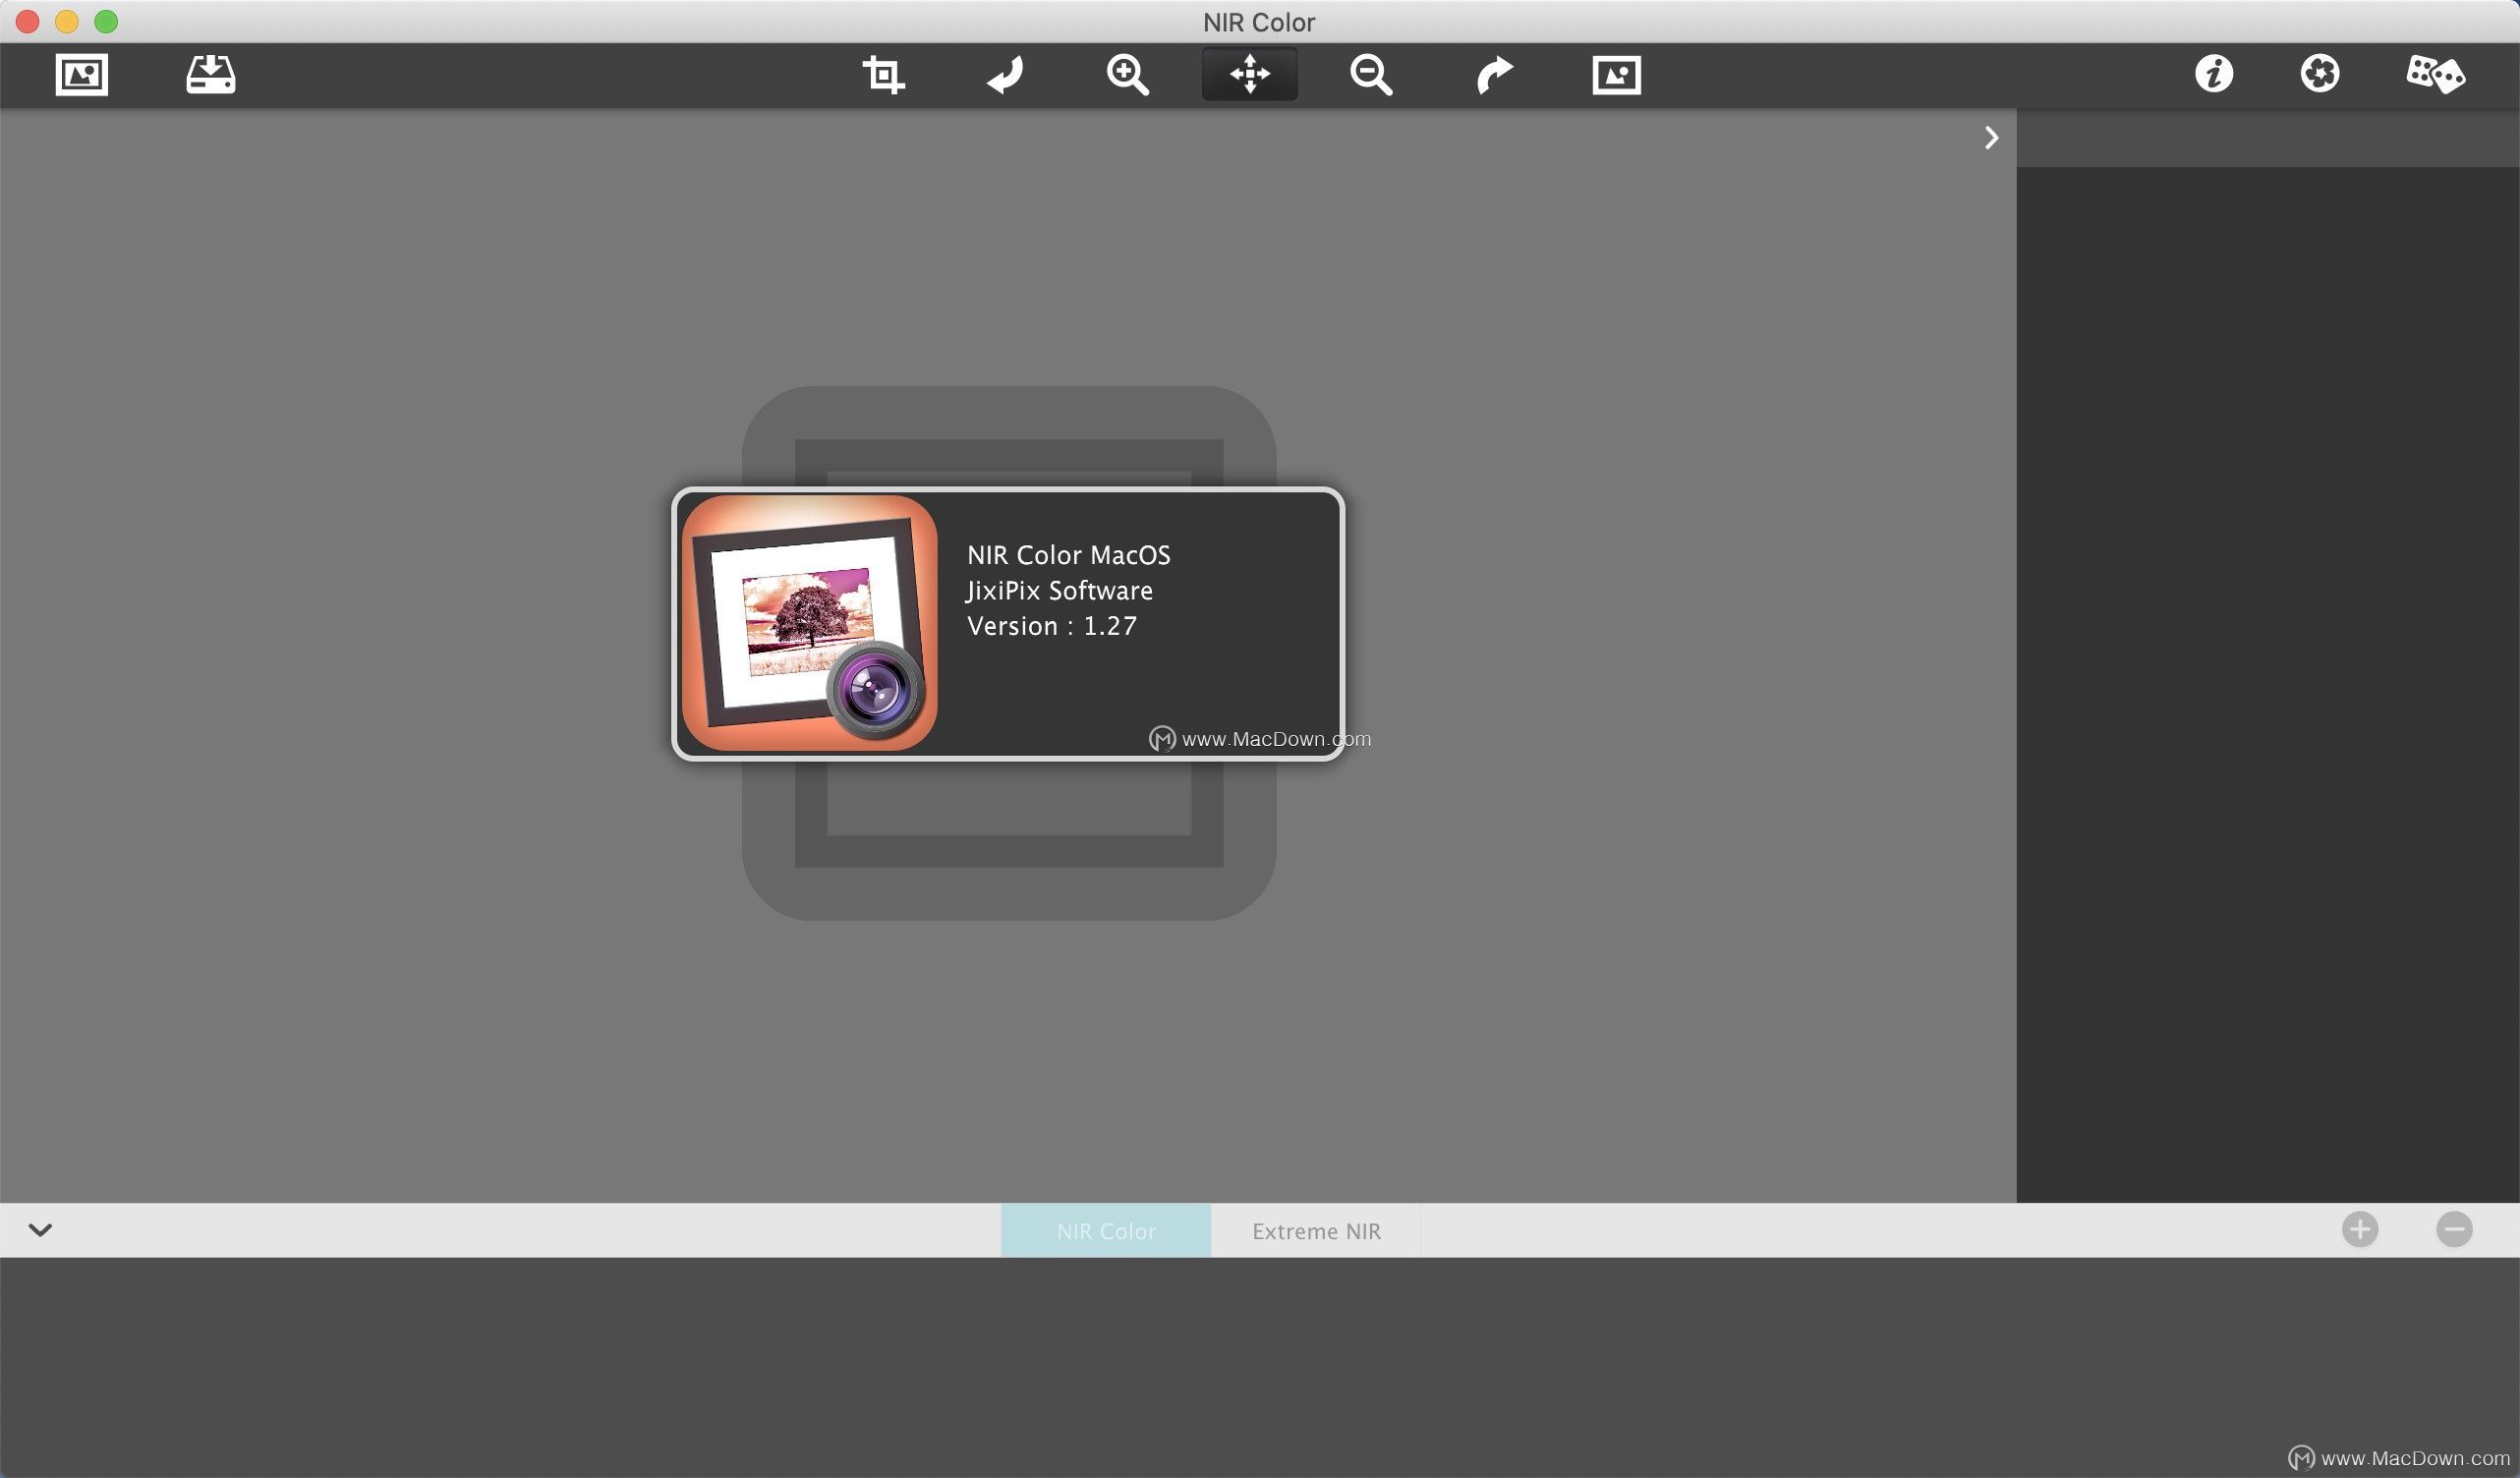
Task: Randomize settings with the dice icon
Action: coord(2435,74)
